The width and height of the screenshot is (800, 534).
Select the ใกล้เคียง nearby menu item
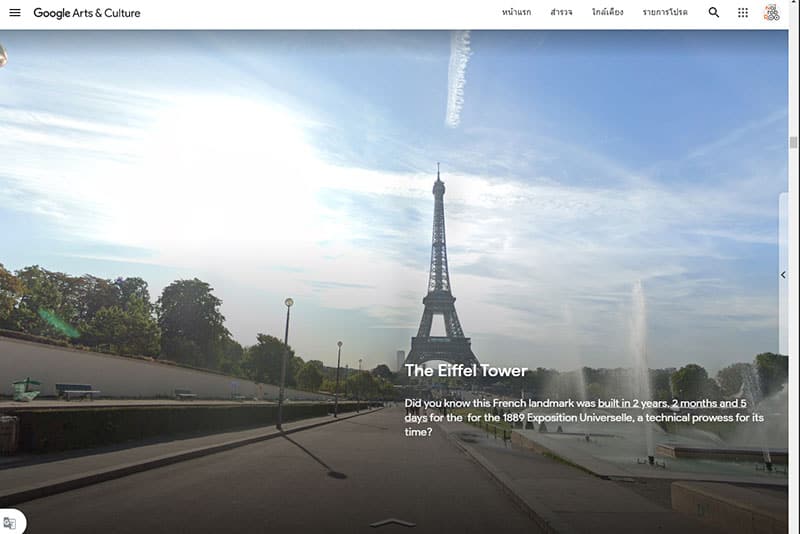coord(607,13)
